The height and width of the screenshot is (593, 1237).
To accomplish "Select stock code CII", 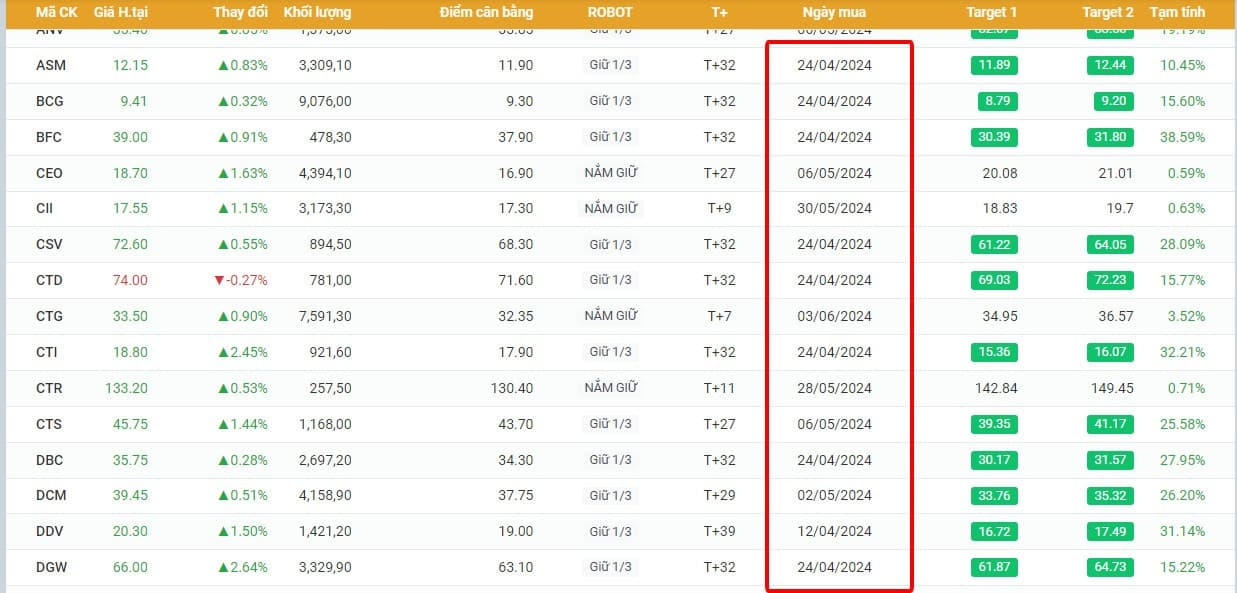I will coord(46,208).
